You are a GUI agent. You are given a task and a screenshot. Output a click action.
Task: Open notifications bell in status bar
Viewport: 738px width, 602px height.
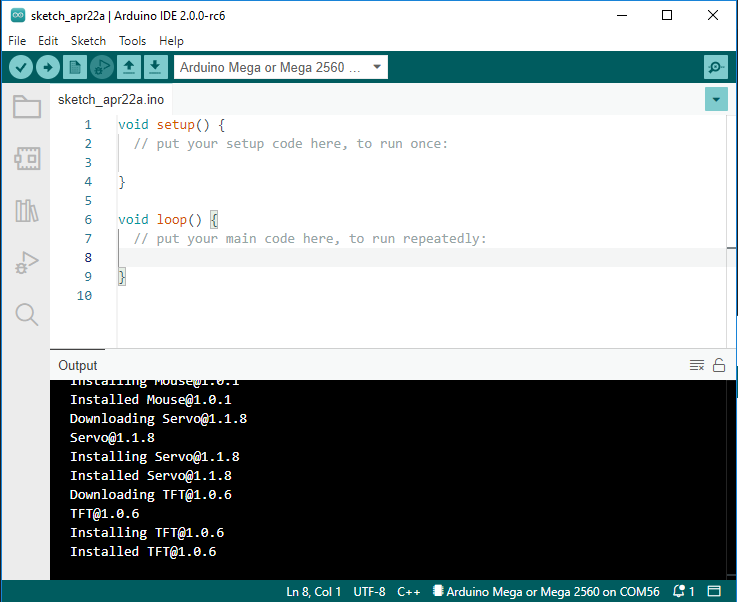point(684,591)
